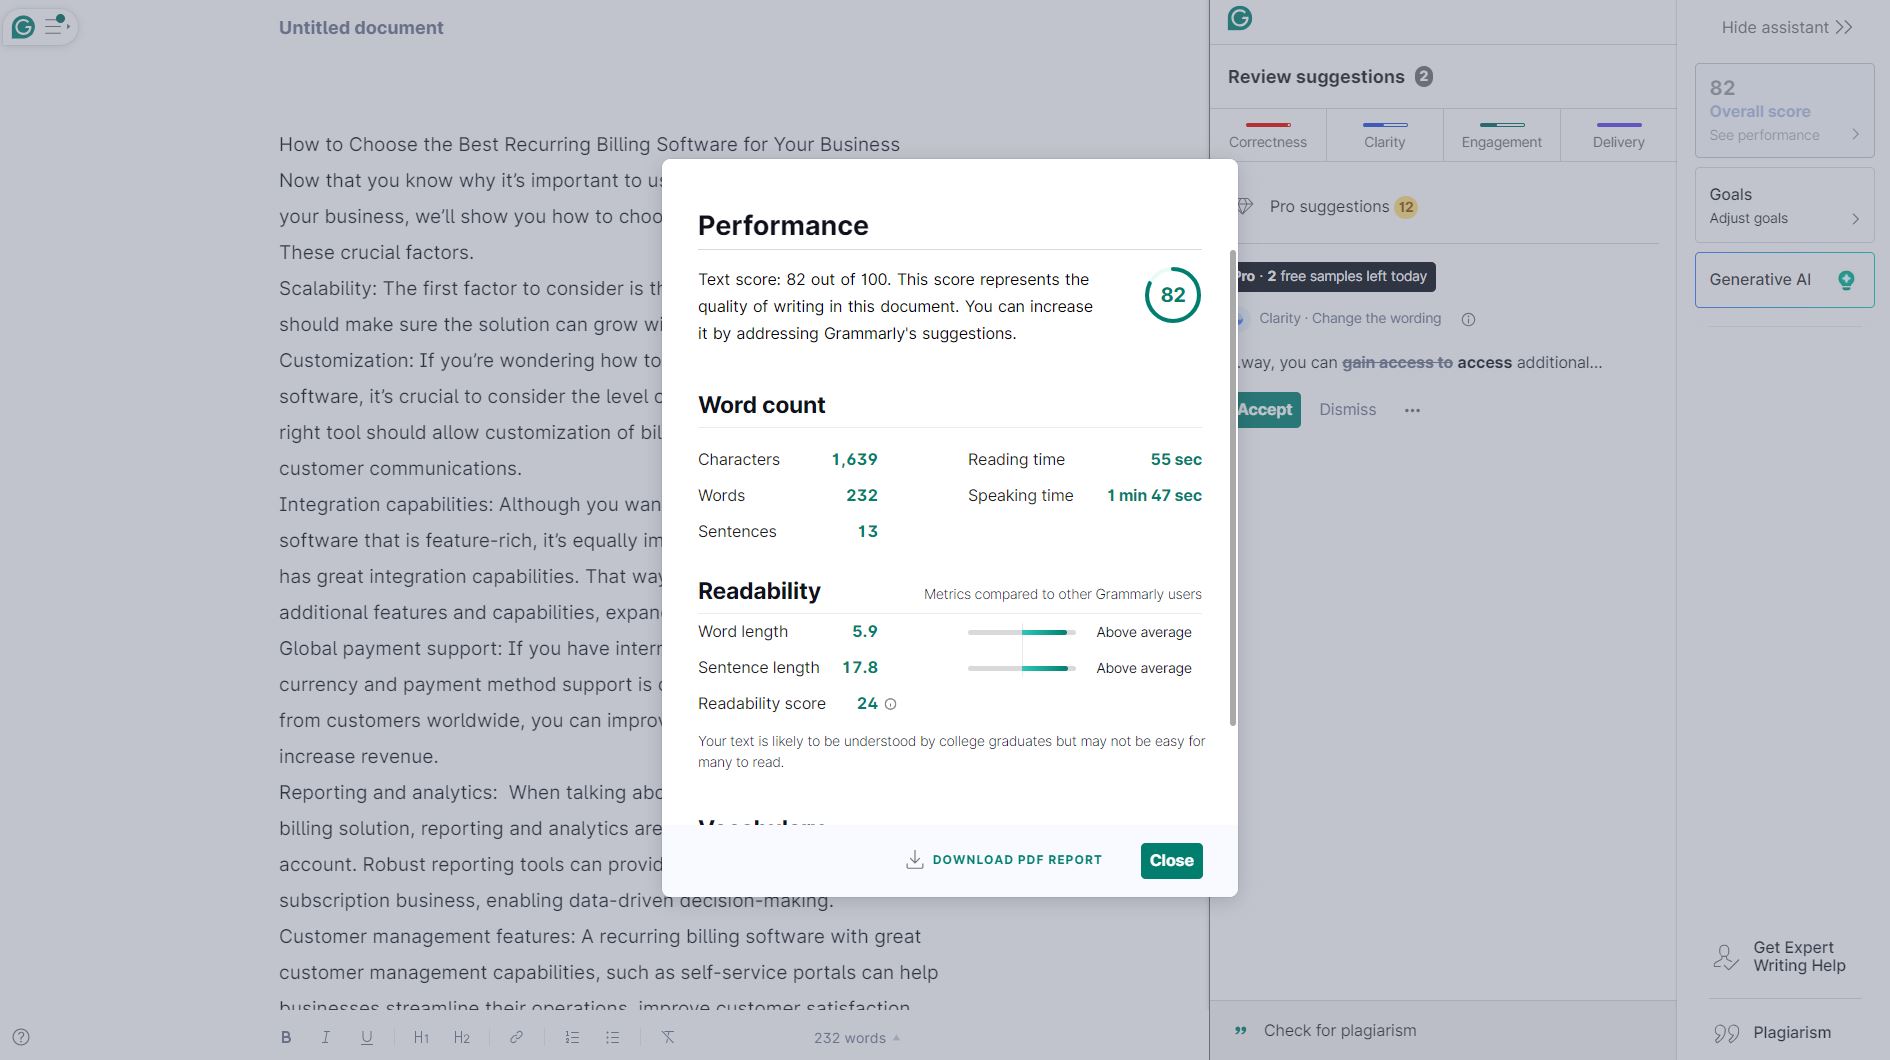The image size is (1890, 1060).
Task: Switch to the Correctness tab
Action: point(1268,135)
